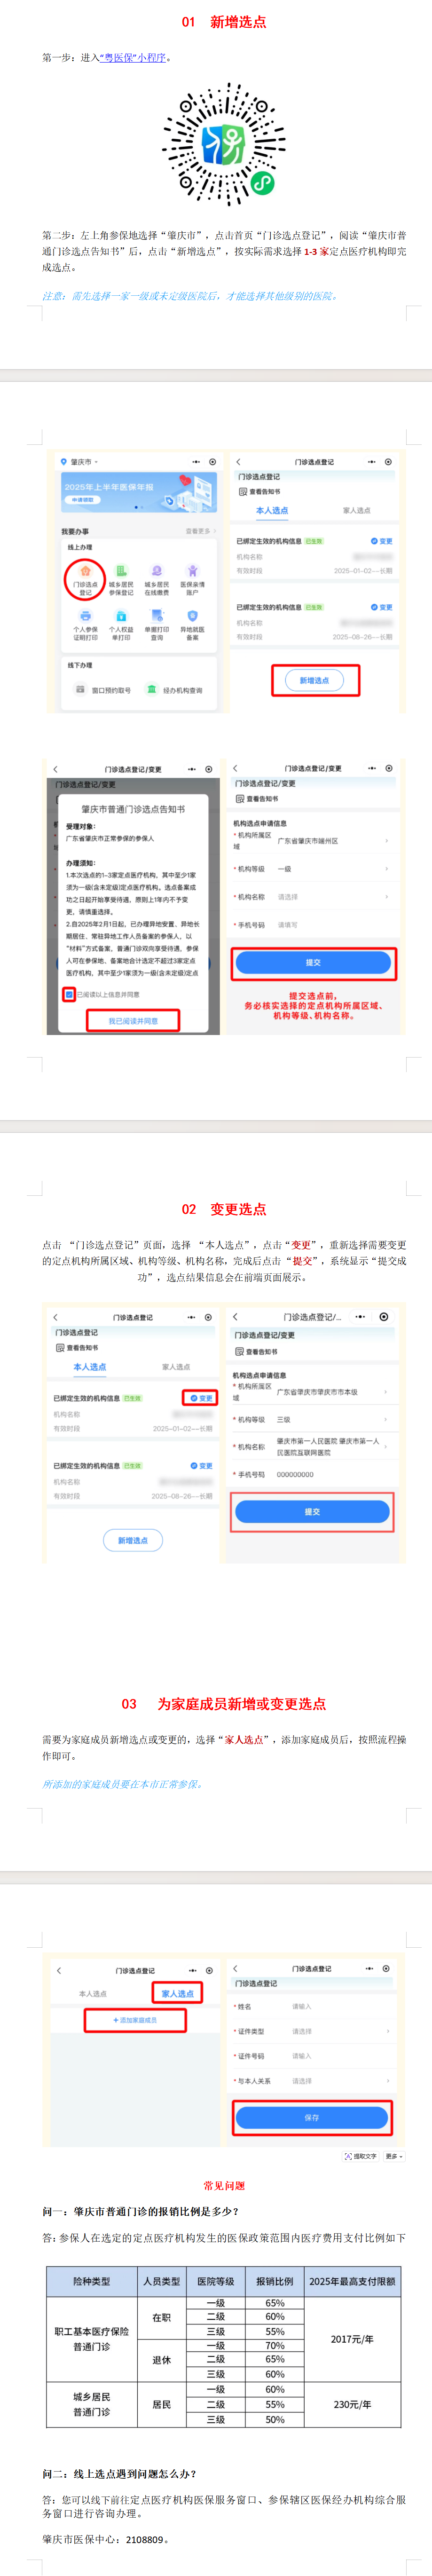The height and width of the screenshot is (2576, 432).
Task: Open the 个人权益单打印 icon
Action: [x=121, y=619]
